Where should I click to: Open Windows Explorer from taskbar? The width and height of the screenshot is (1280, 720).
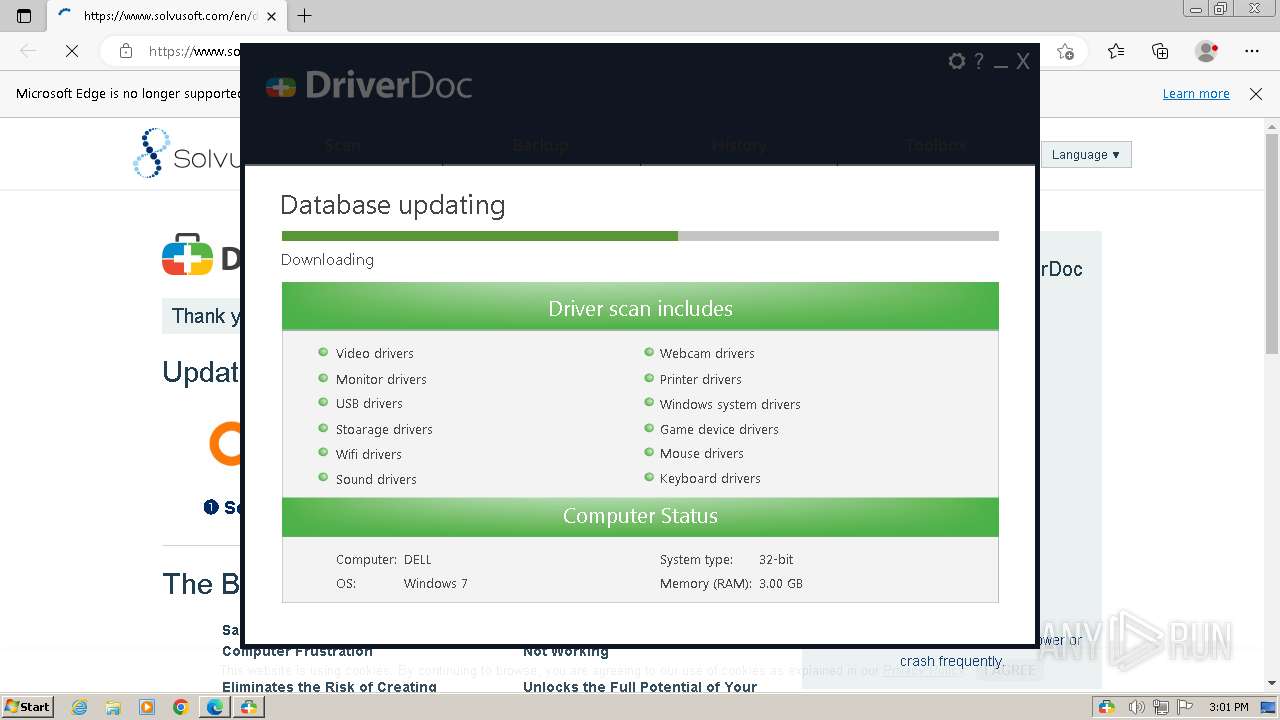113,707
